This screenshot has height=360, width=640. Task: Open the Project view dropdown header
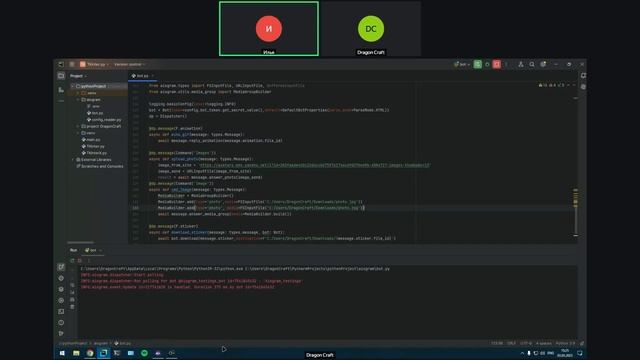(x=78, y=76)
